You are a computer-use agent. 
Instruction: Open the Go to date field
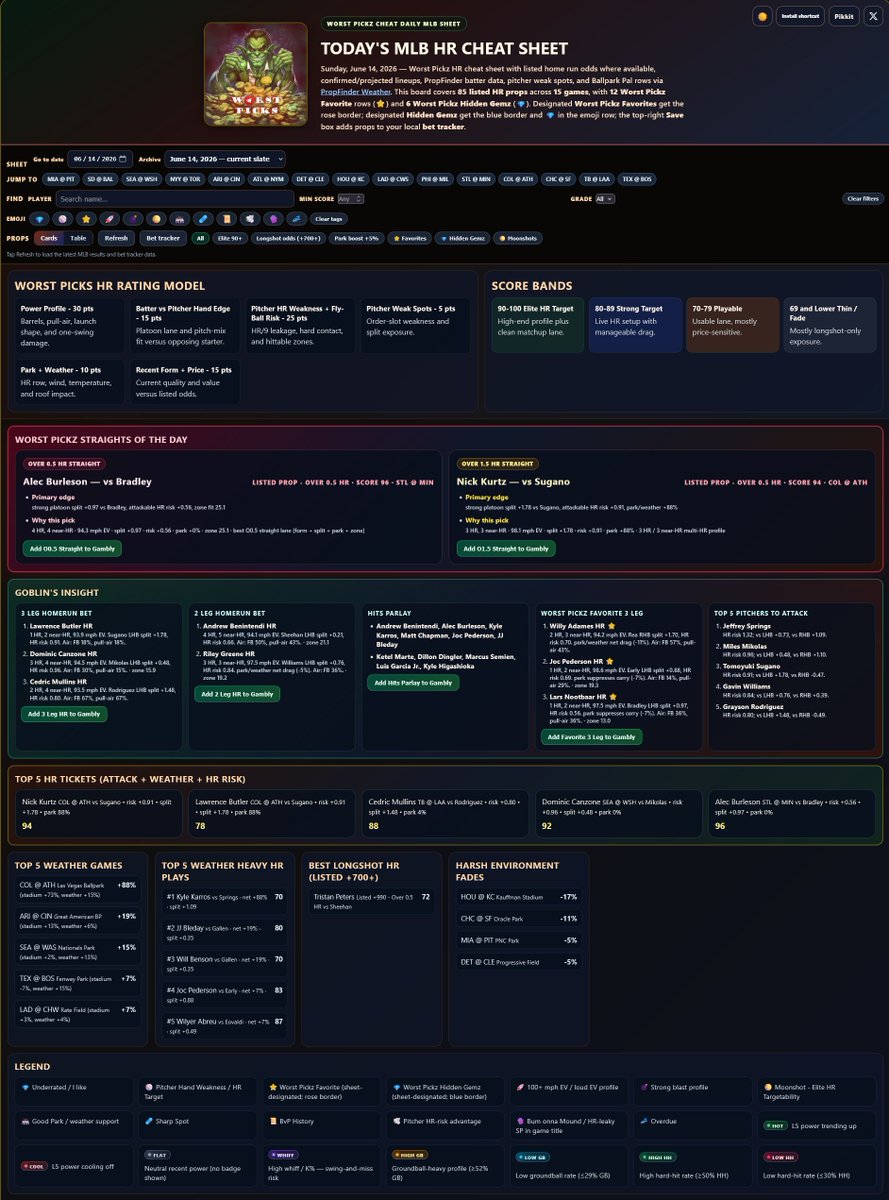point(99,158)
